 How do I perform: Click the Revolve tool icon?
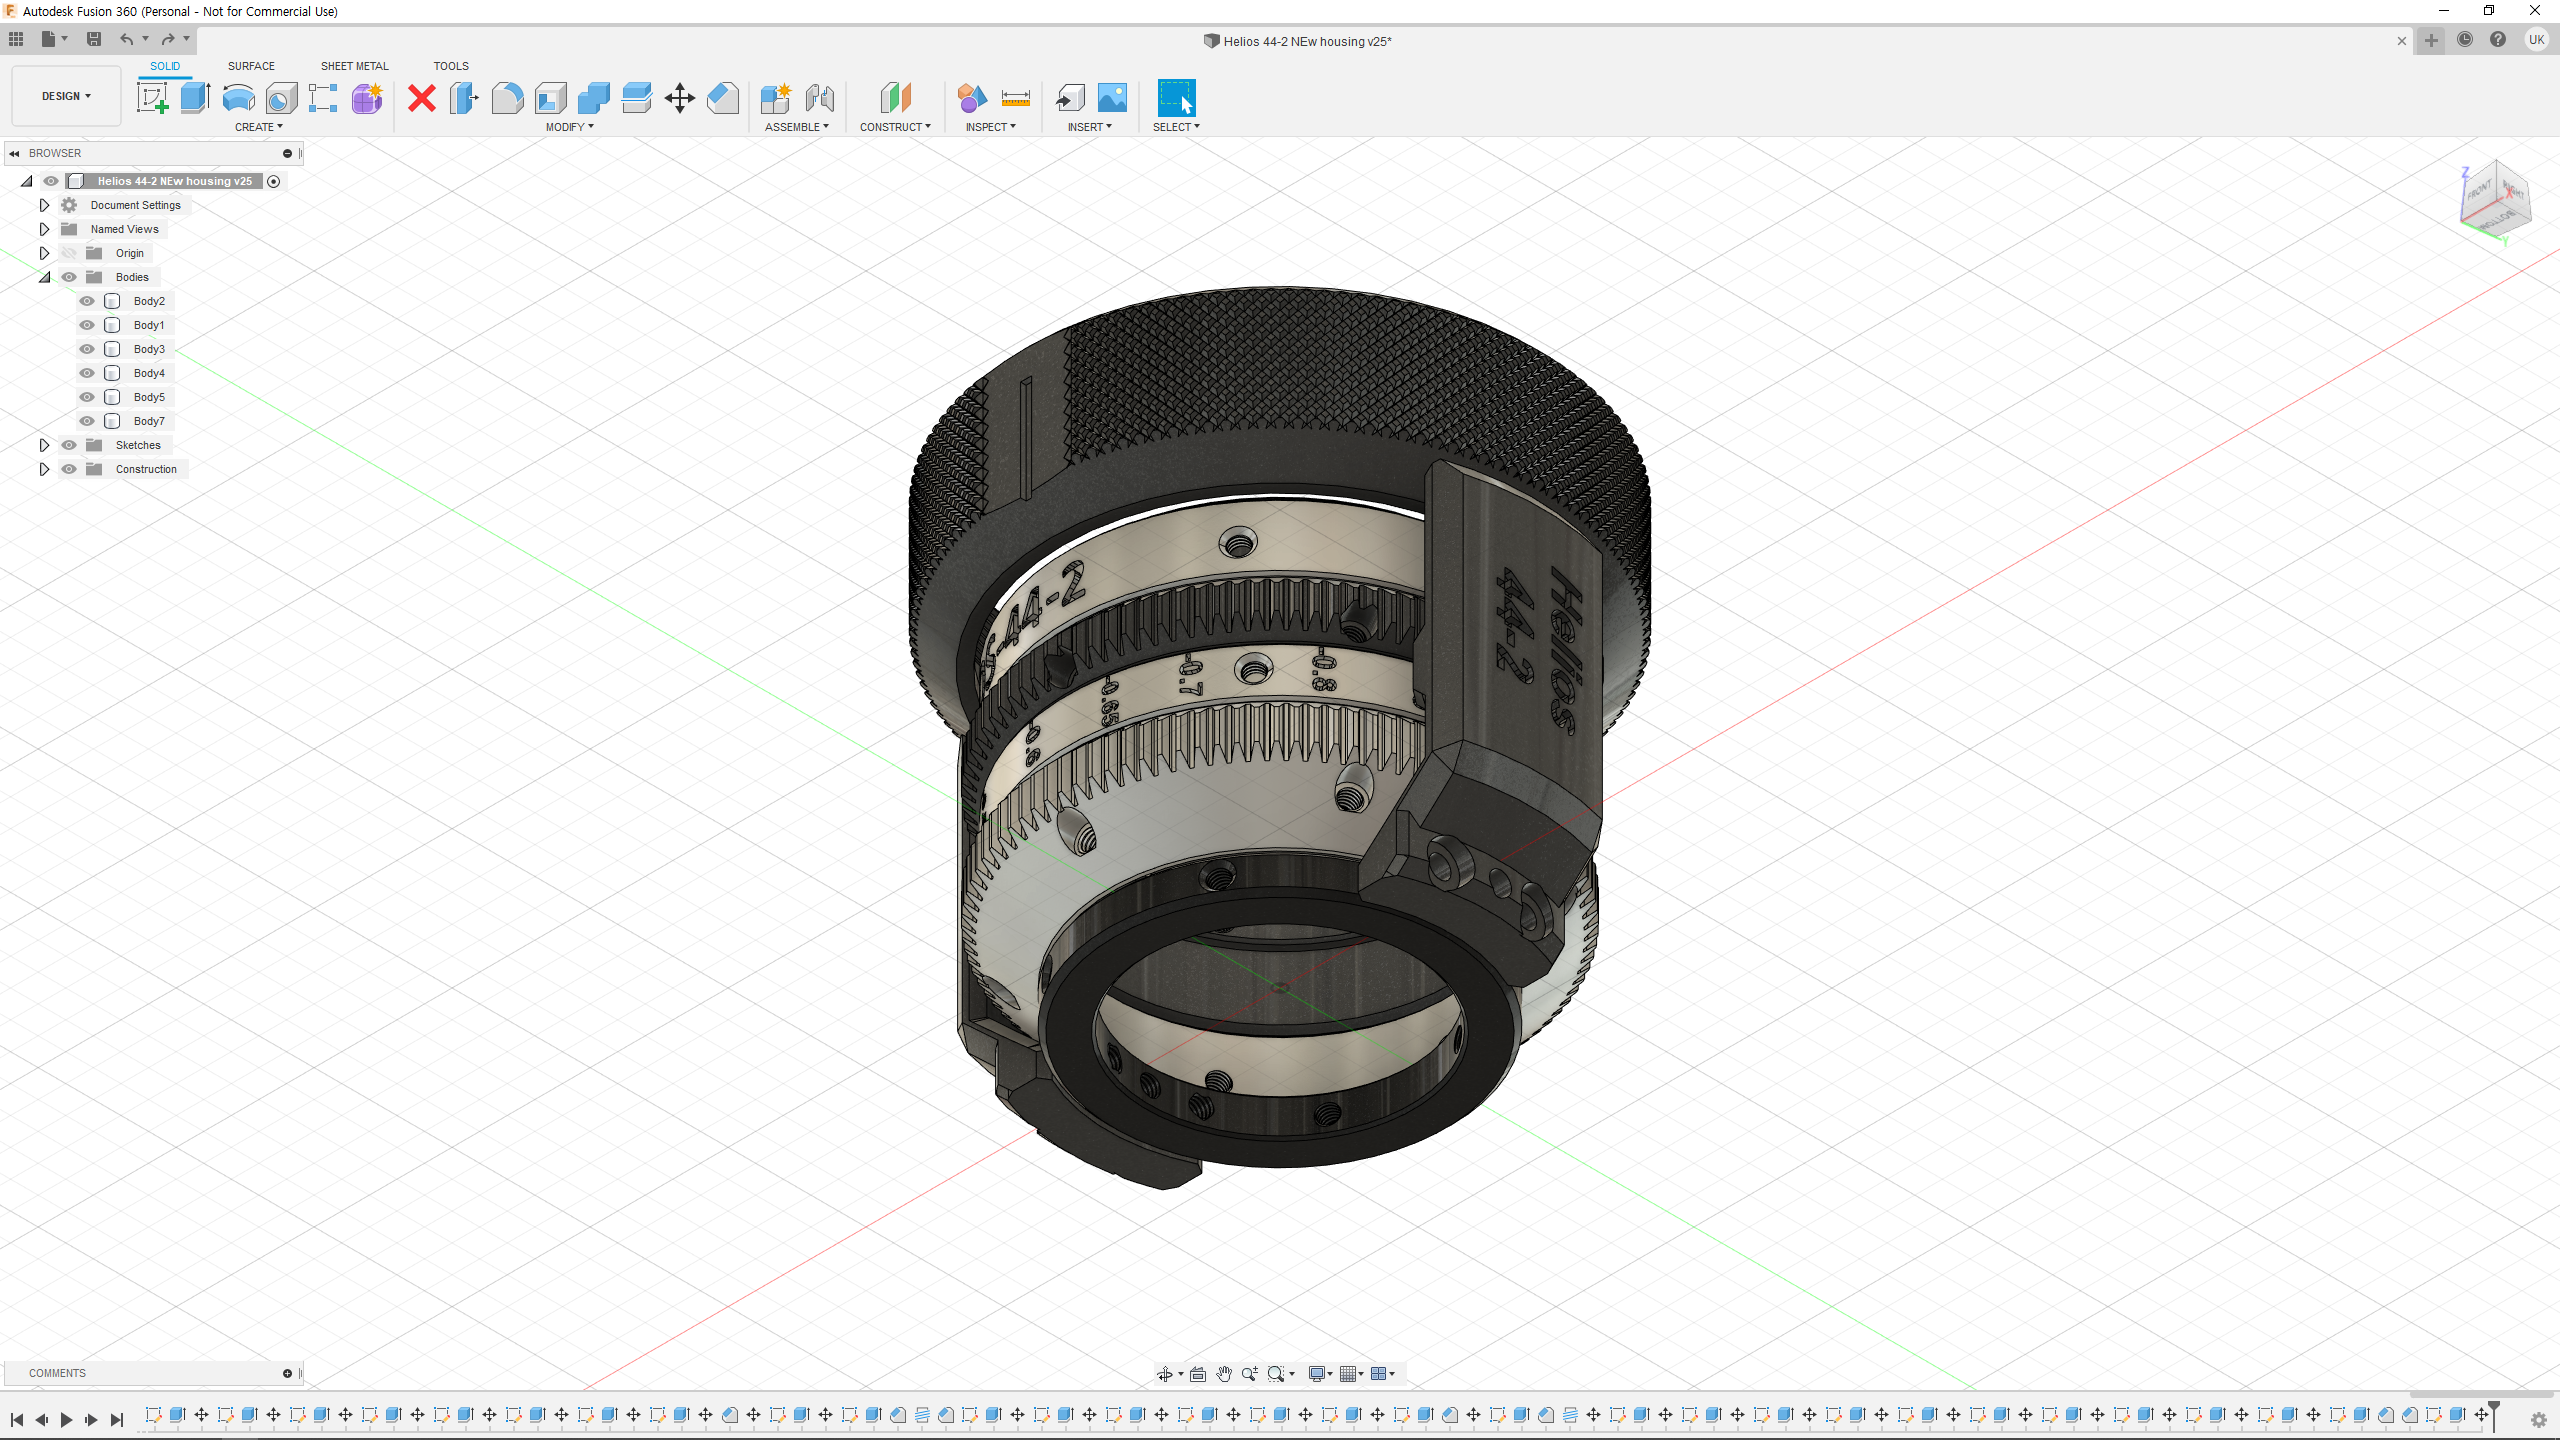tap(238, 98)
